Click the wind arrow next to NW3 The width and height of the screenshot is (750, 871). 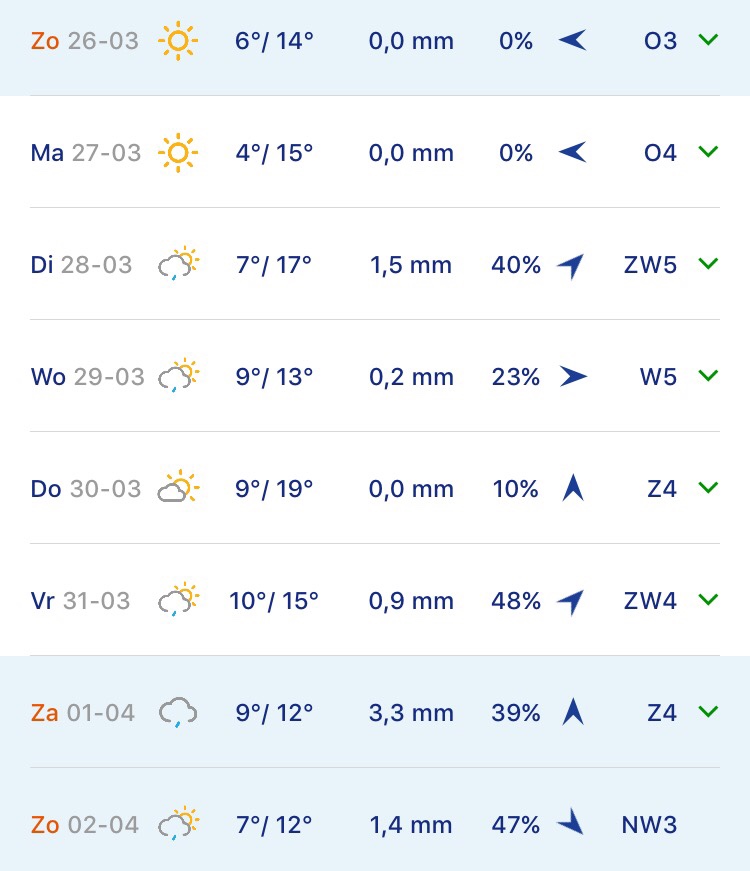[571, 821]
